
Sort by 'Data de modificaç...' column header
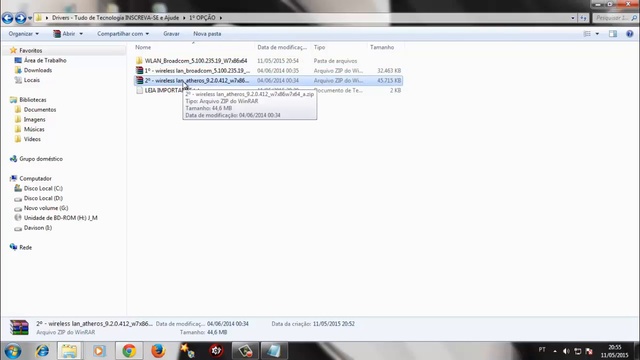[x=282, y=47]
